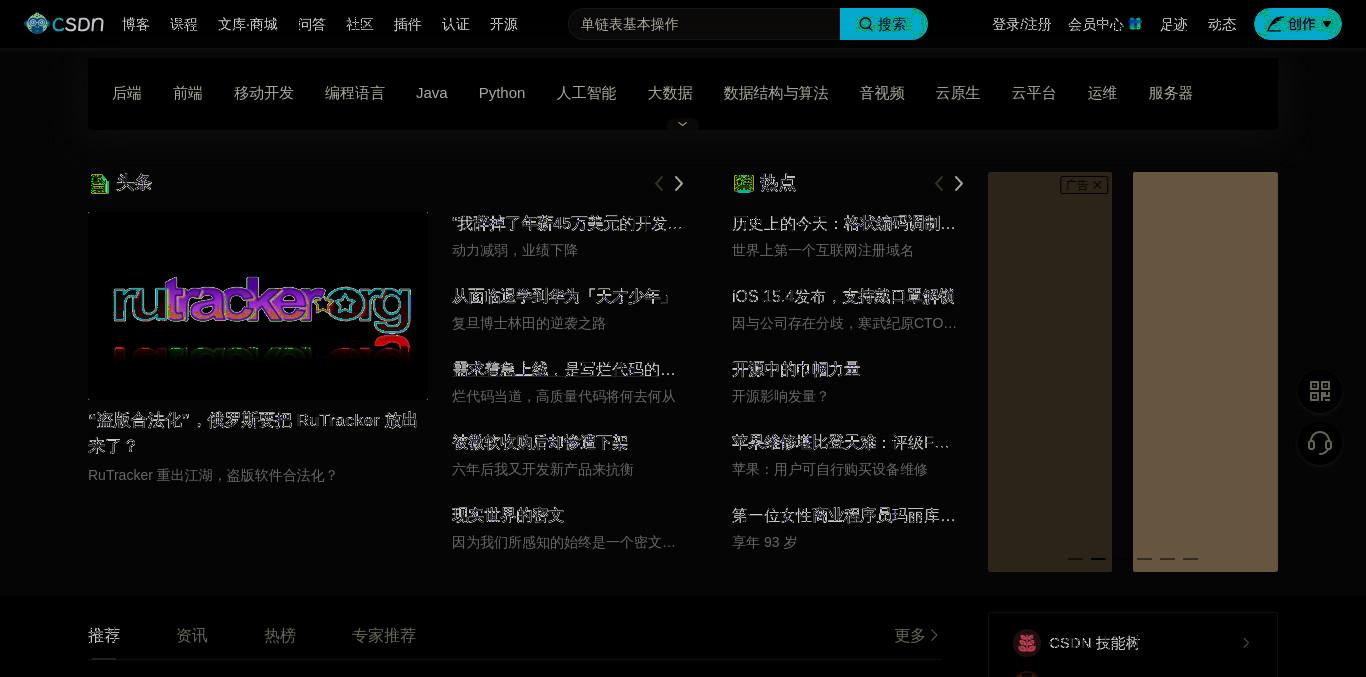
Task: Open 问答 in top navigation
Action: pyautogui.click(x=312, y=24)
